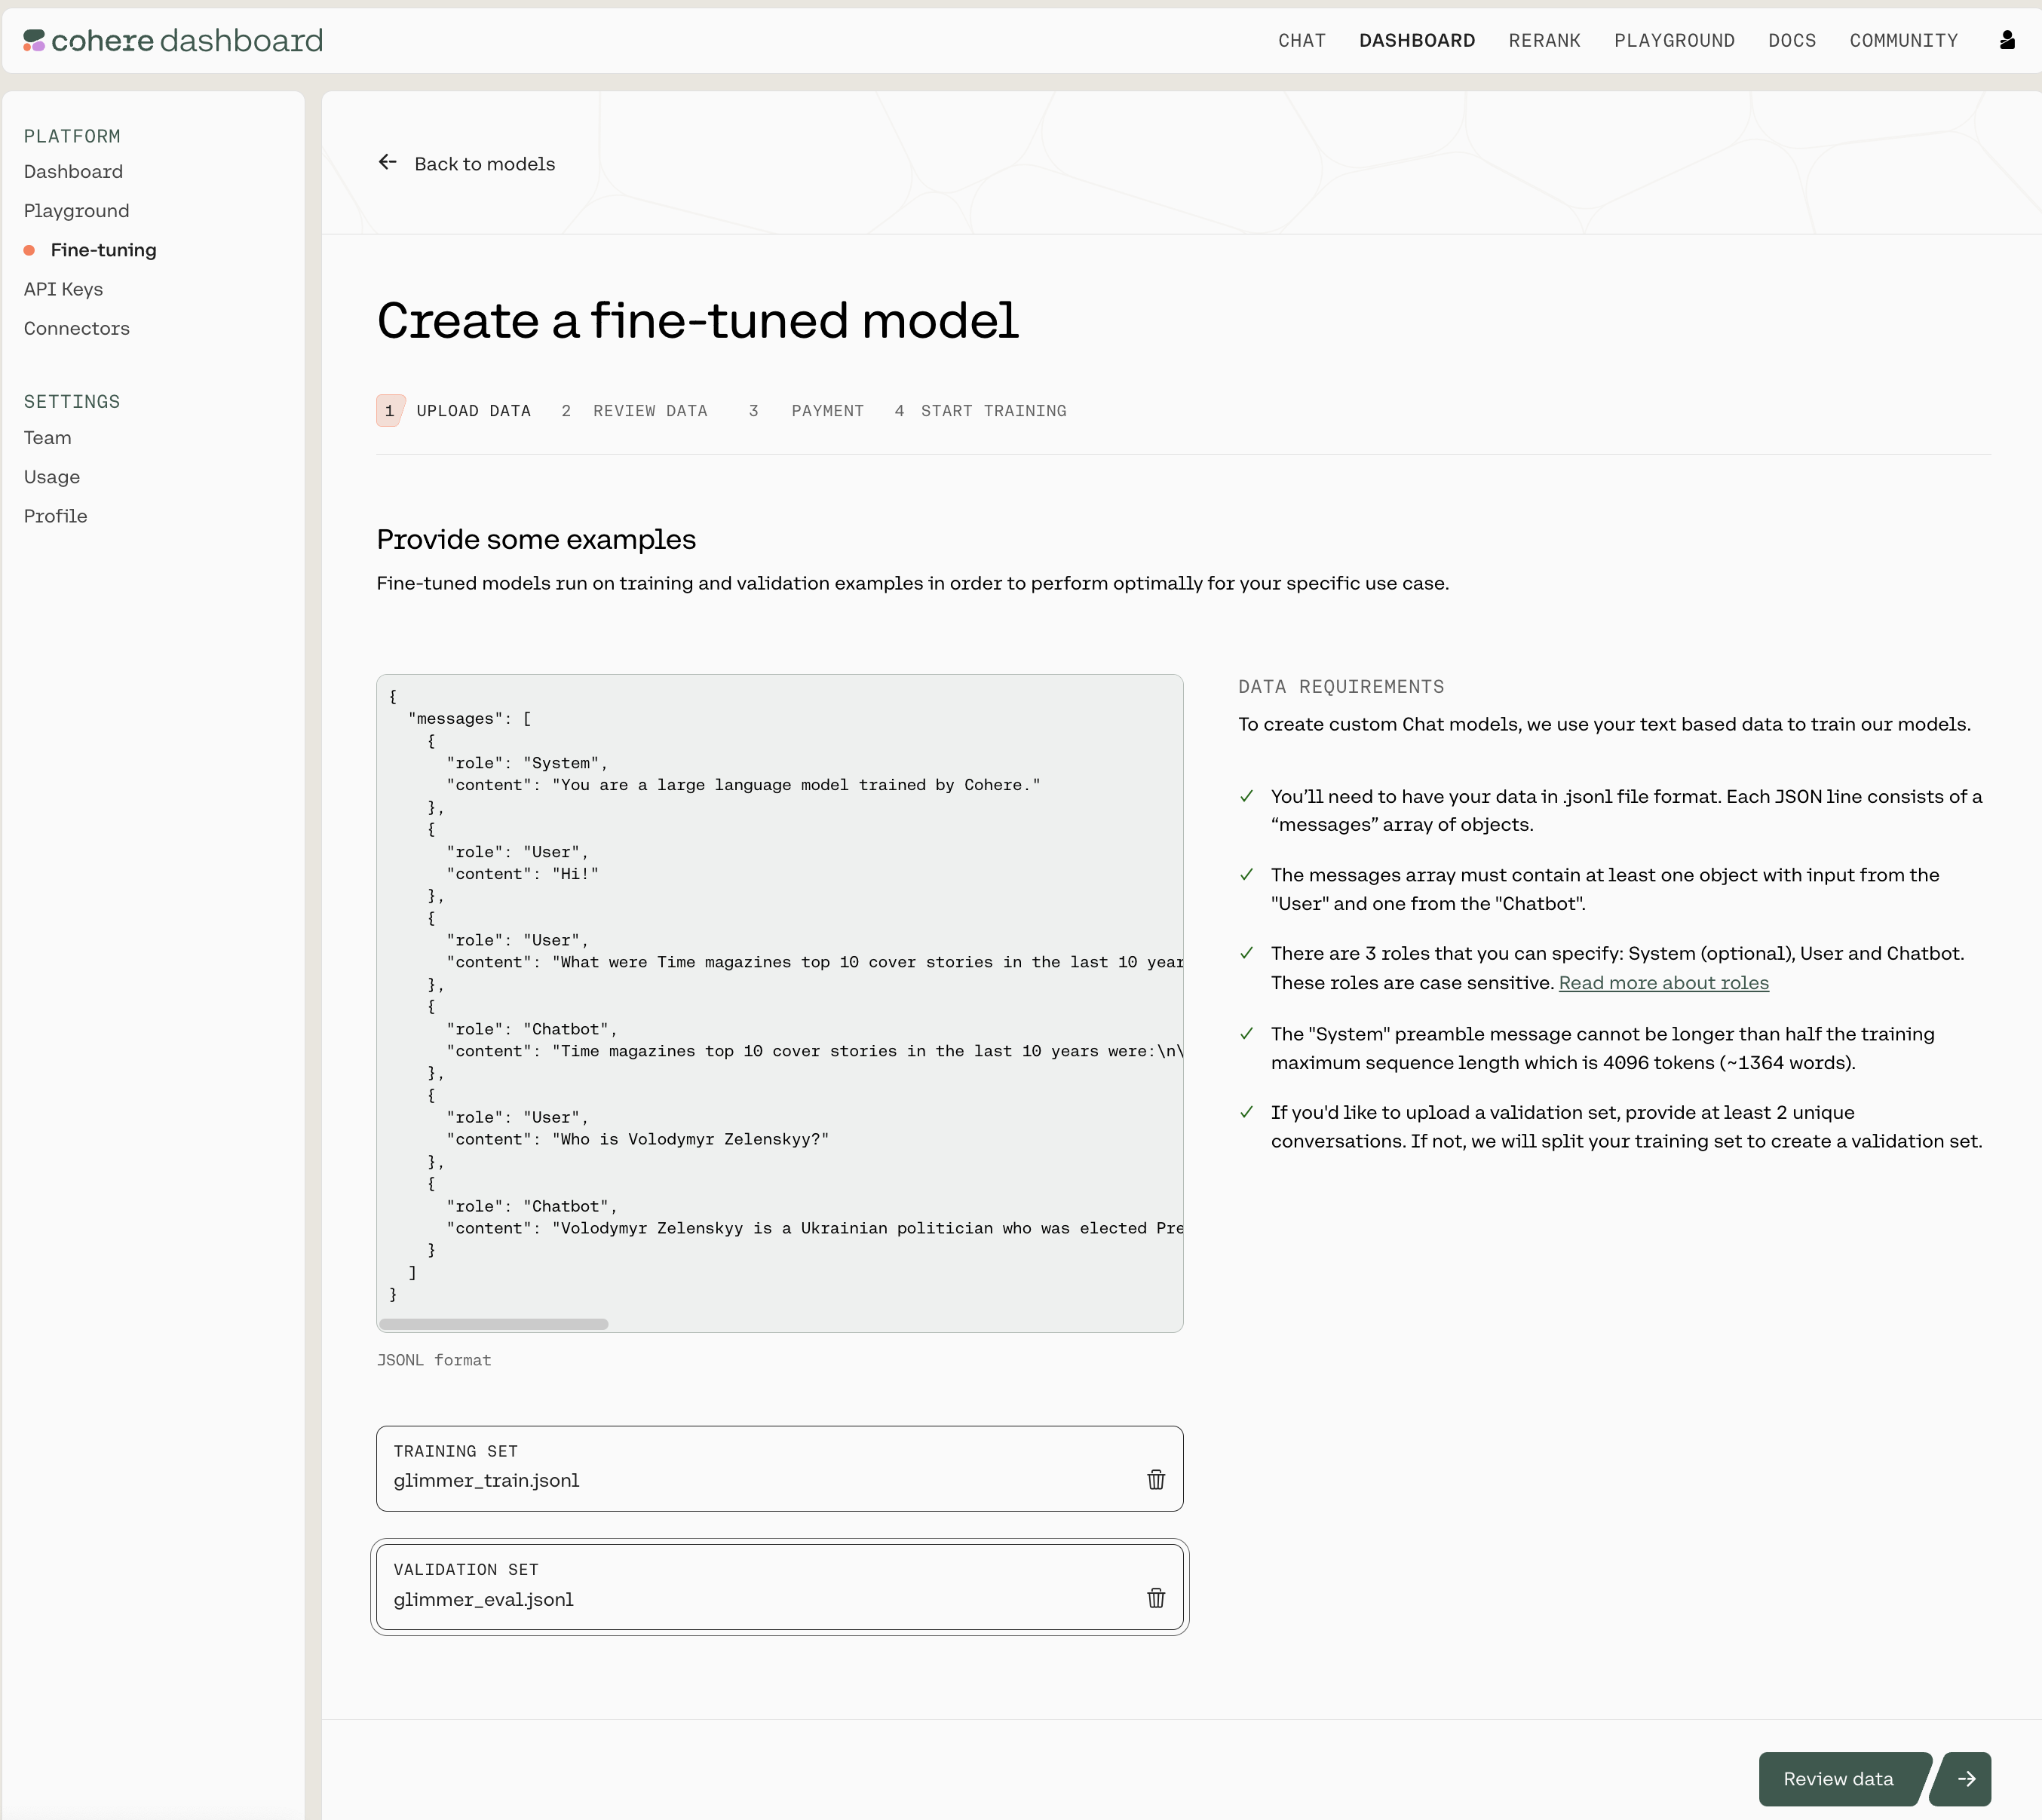
Task: Click the arrow button beside Review data
Action: point(1965,1779)
